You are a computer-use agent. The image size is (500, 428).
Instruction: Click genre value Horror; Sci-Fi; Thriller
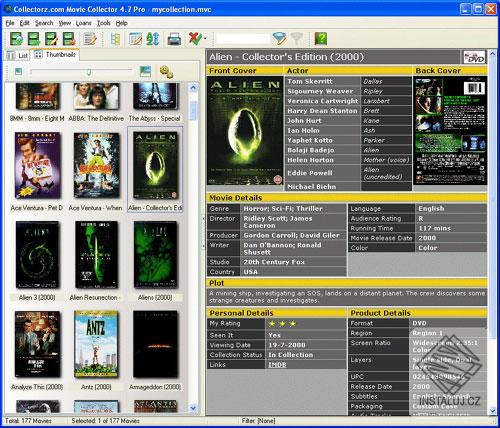point(283,209)
